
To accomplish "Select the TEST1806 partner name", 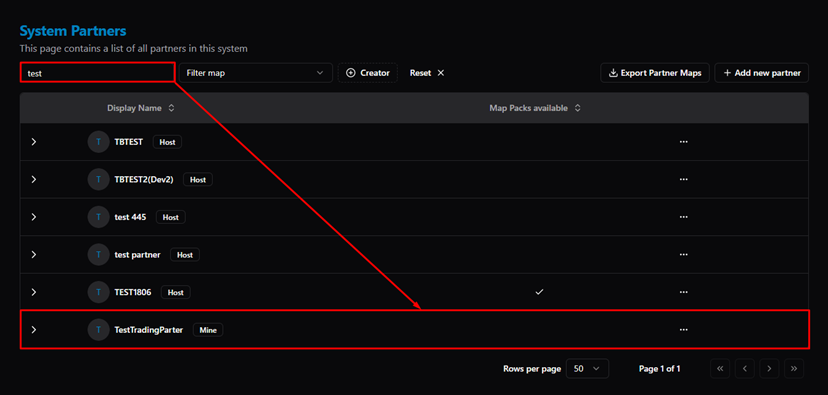I will 133,292.
